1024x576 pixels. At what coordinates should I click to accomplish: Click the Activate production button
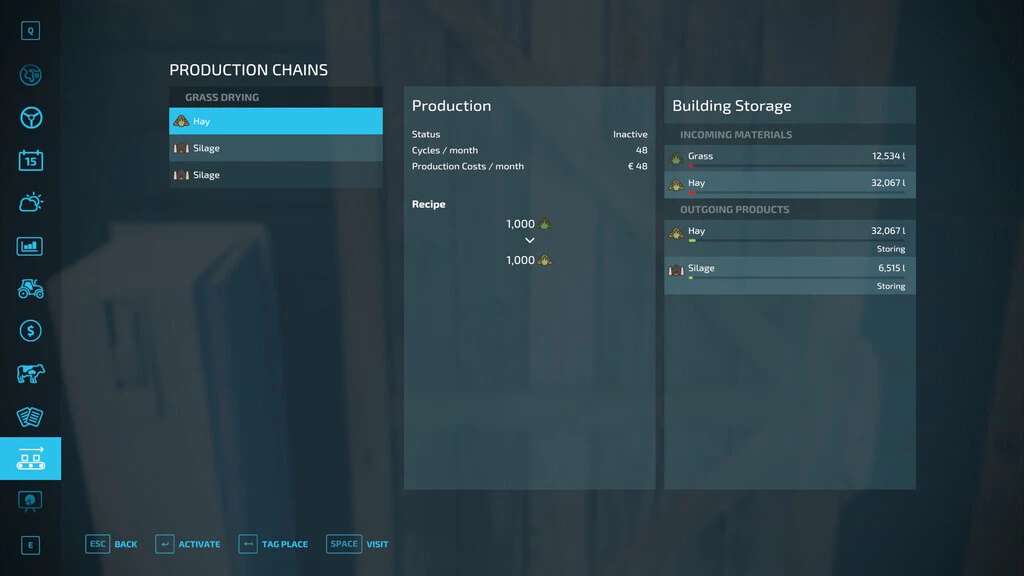click(188, 544)
